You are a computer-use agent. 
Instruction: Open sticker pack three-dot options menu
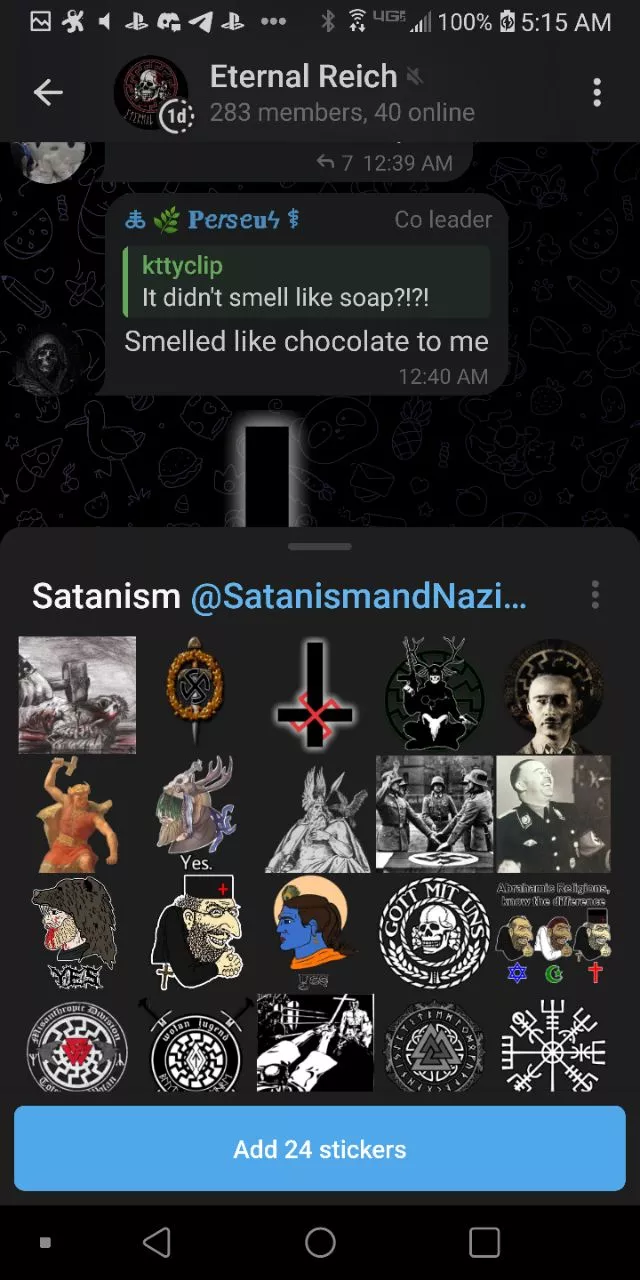click(x=595, y=595)
